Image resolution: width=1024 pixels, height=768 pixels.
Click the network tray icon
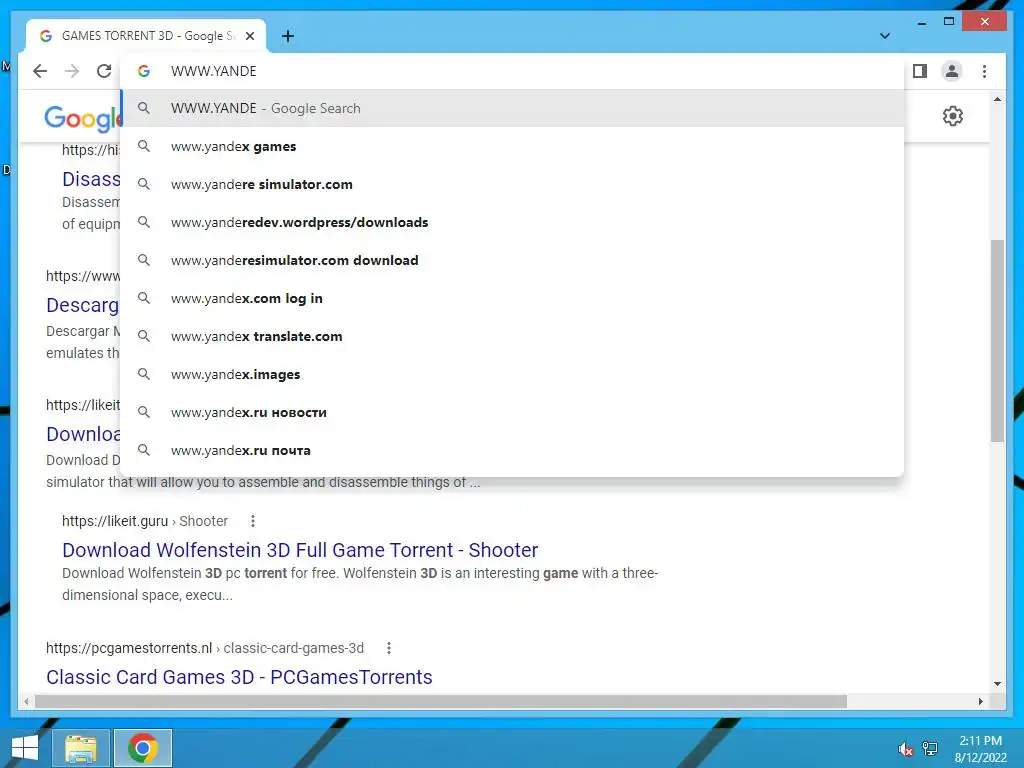[930, 749]
